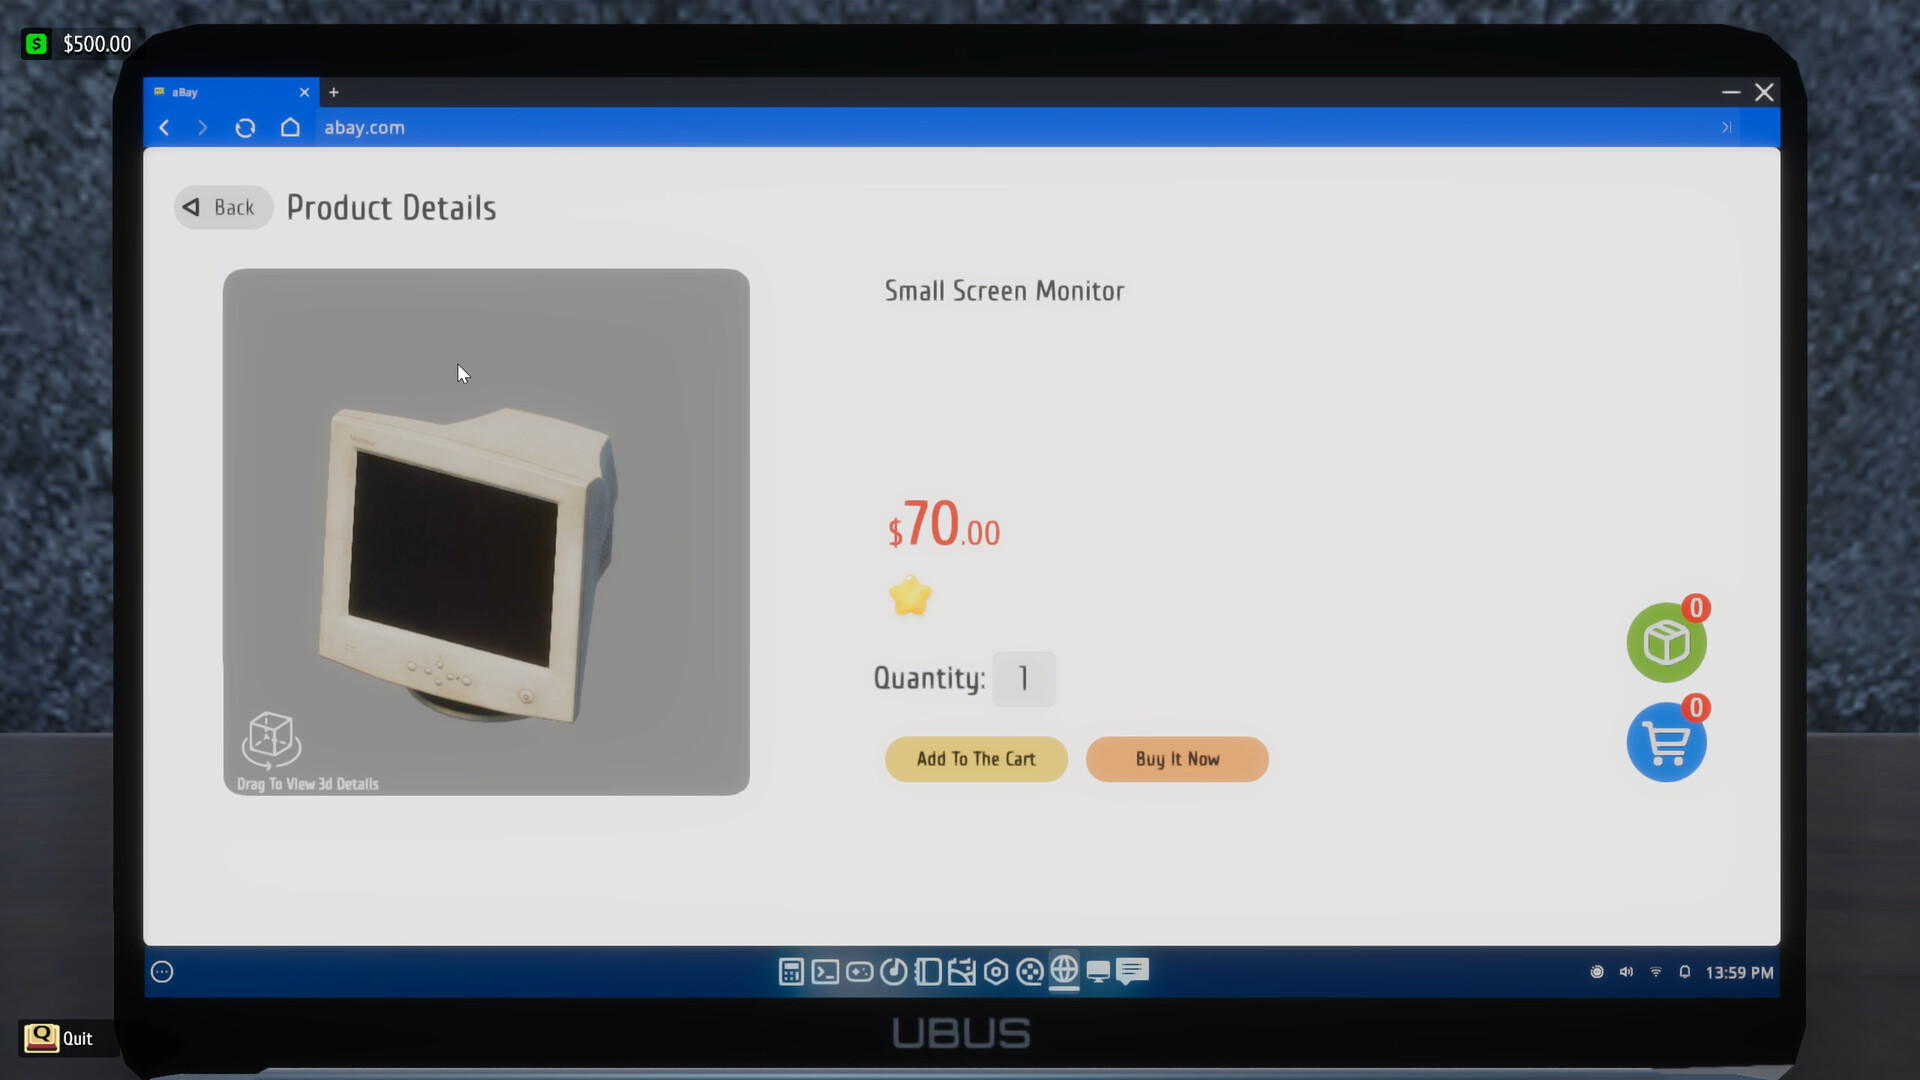Click the browser extensions expander arrow

[x=1726, y=127]
